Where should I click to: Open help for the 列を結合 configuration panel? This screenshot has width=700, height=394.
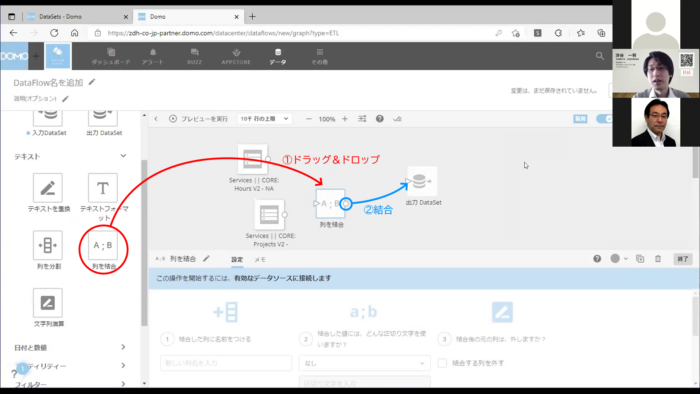[597, 259]
